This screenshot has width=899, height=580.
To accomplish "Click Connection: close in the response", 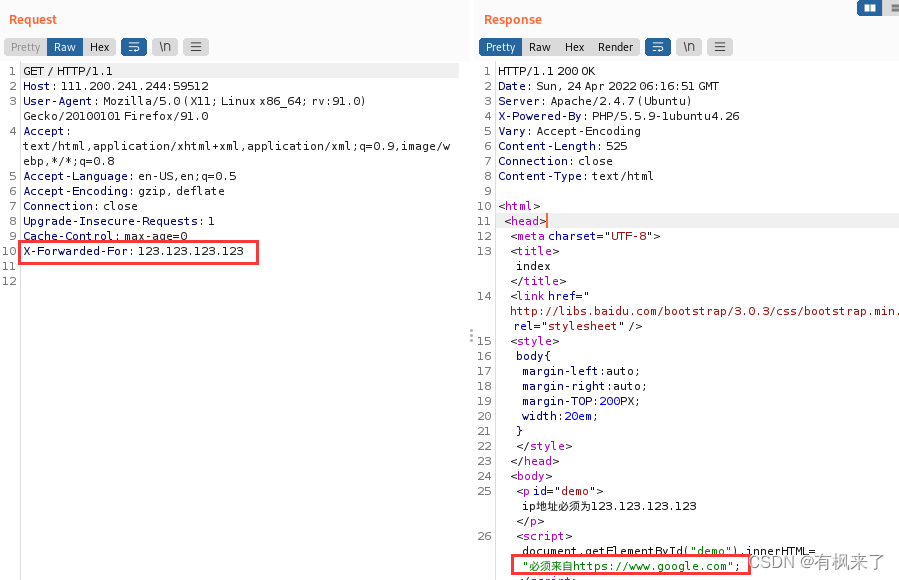I will pos(555,161).
